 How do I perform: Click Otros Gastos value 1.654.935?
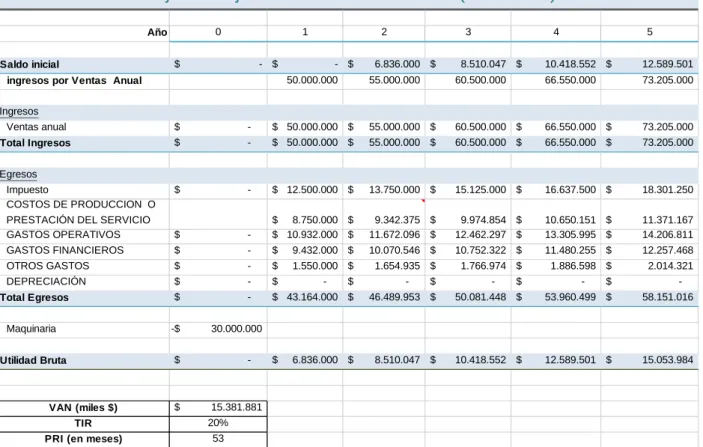click(397, 266)
